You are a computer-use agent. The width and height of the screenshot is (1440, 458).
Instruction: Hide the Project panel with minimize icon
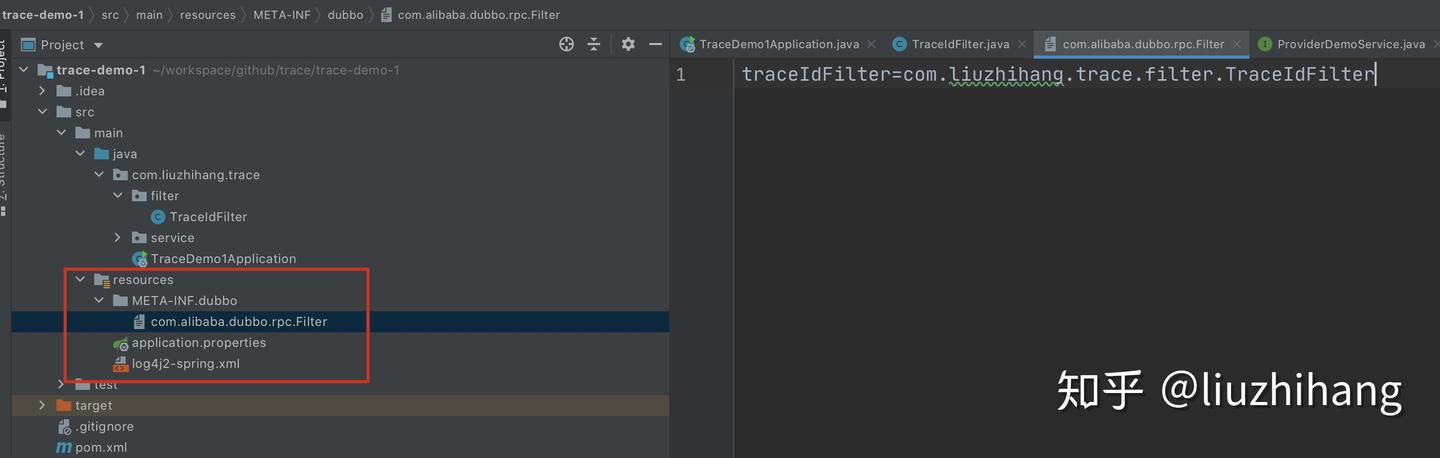(656, 44)
